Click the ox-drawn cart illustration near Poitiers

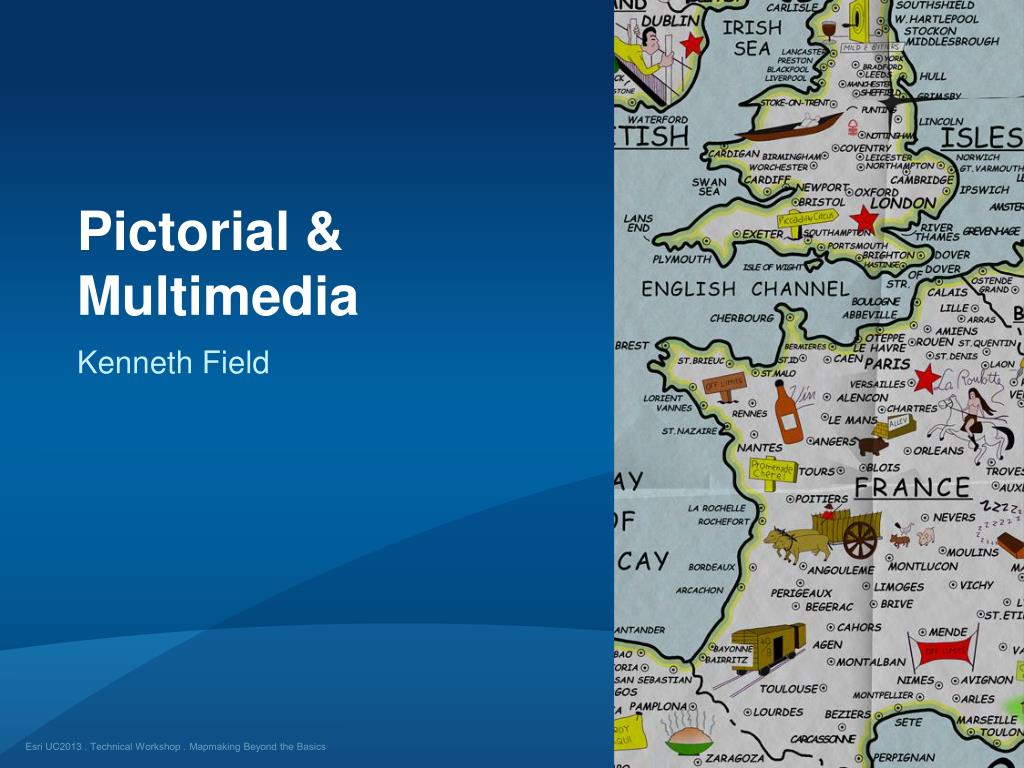[824, 534]
